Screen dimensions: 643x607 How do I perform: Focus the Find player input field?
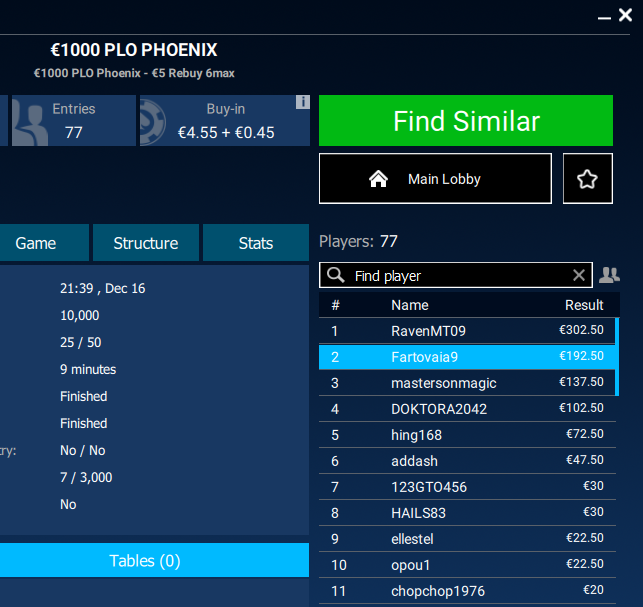[x=456, y=275]
